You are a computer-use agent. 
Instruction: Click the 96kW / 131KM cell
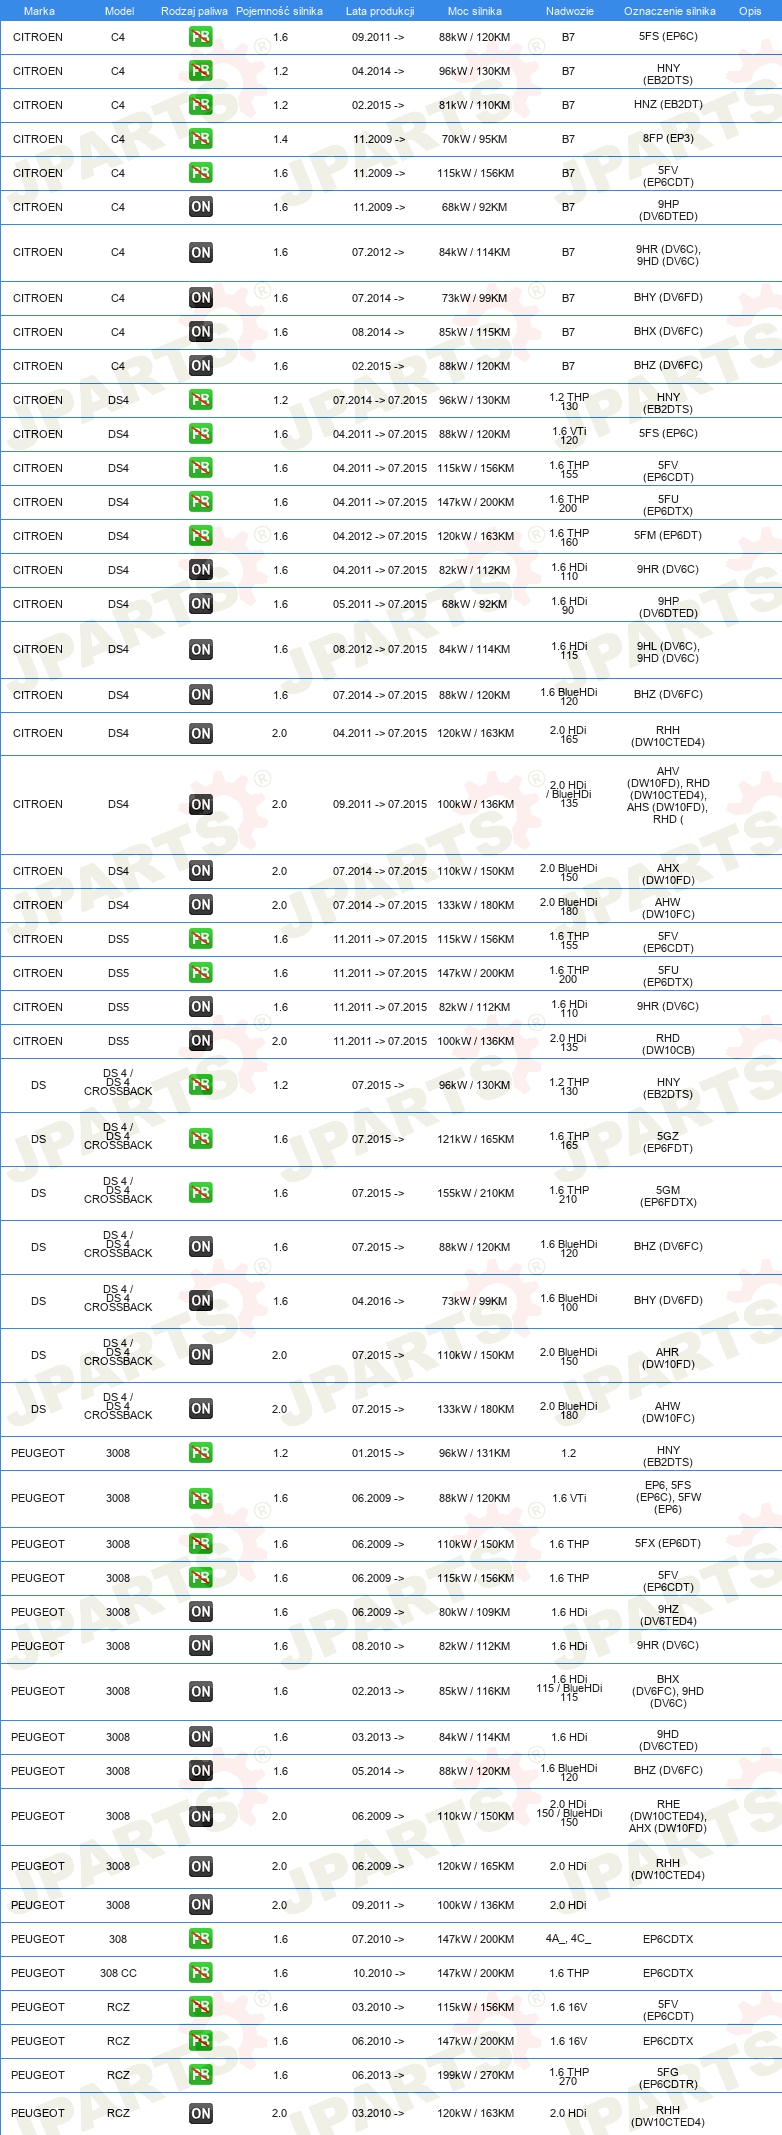tap(475, 1453)
